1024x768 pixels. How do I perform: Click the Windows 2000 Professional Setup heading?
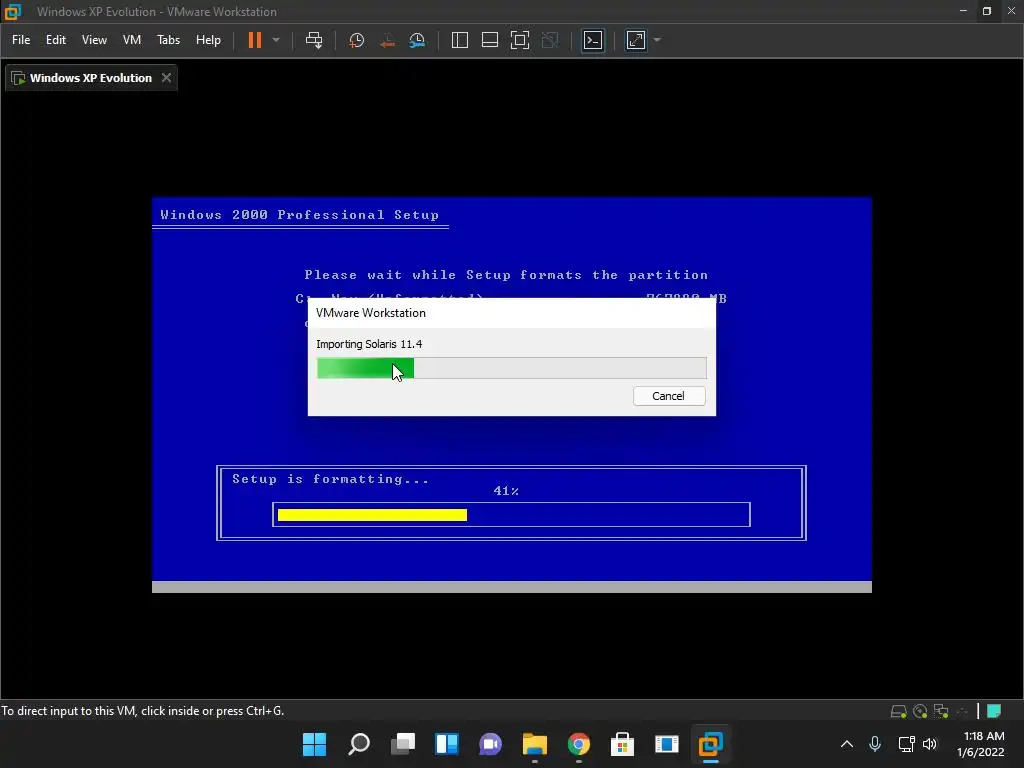(x=300, y=215)
